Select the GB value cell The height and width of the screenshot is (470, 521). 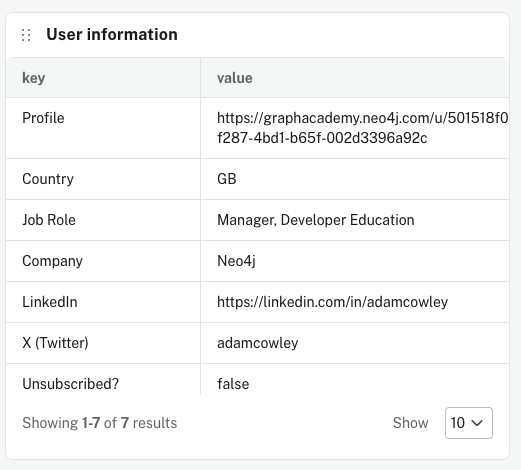[355, 179]
